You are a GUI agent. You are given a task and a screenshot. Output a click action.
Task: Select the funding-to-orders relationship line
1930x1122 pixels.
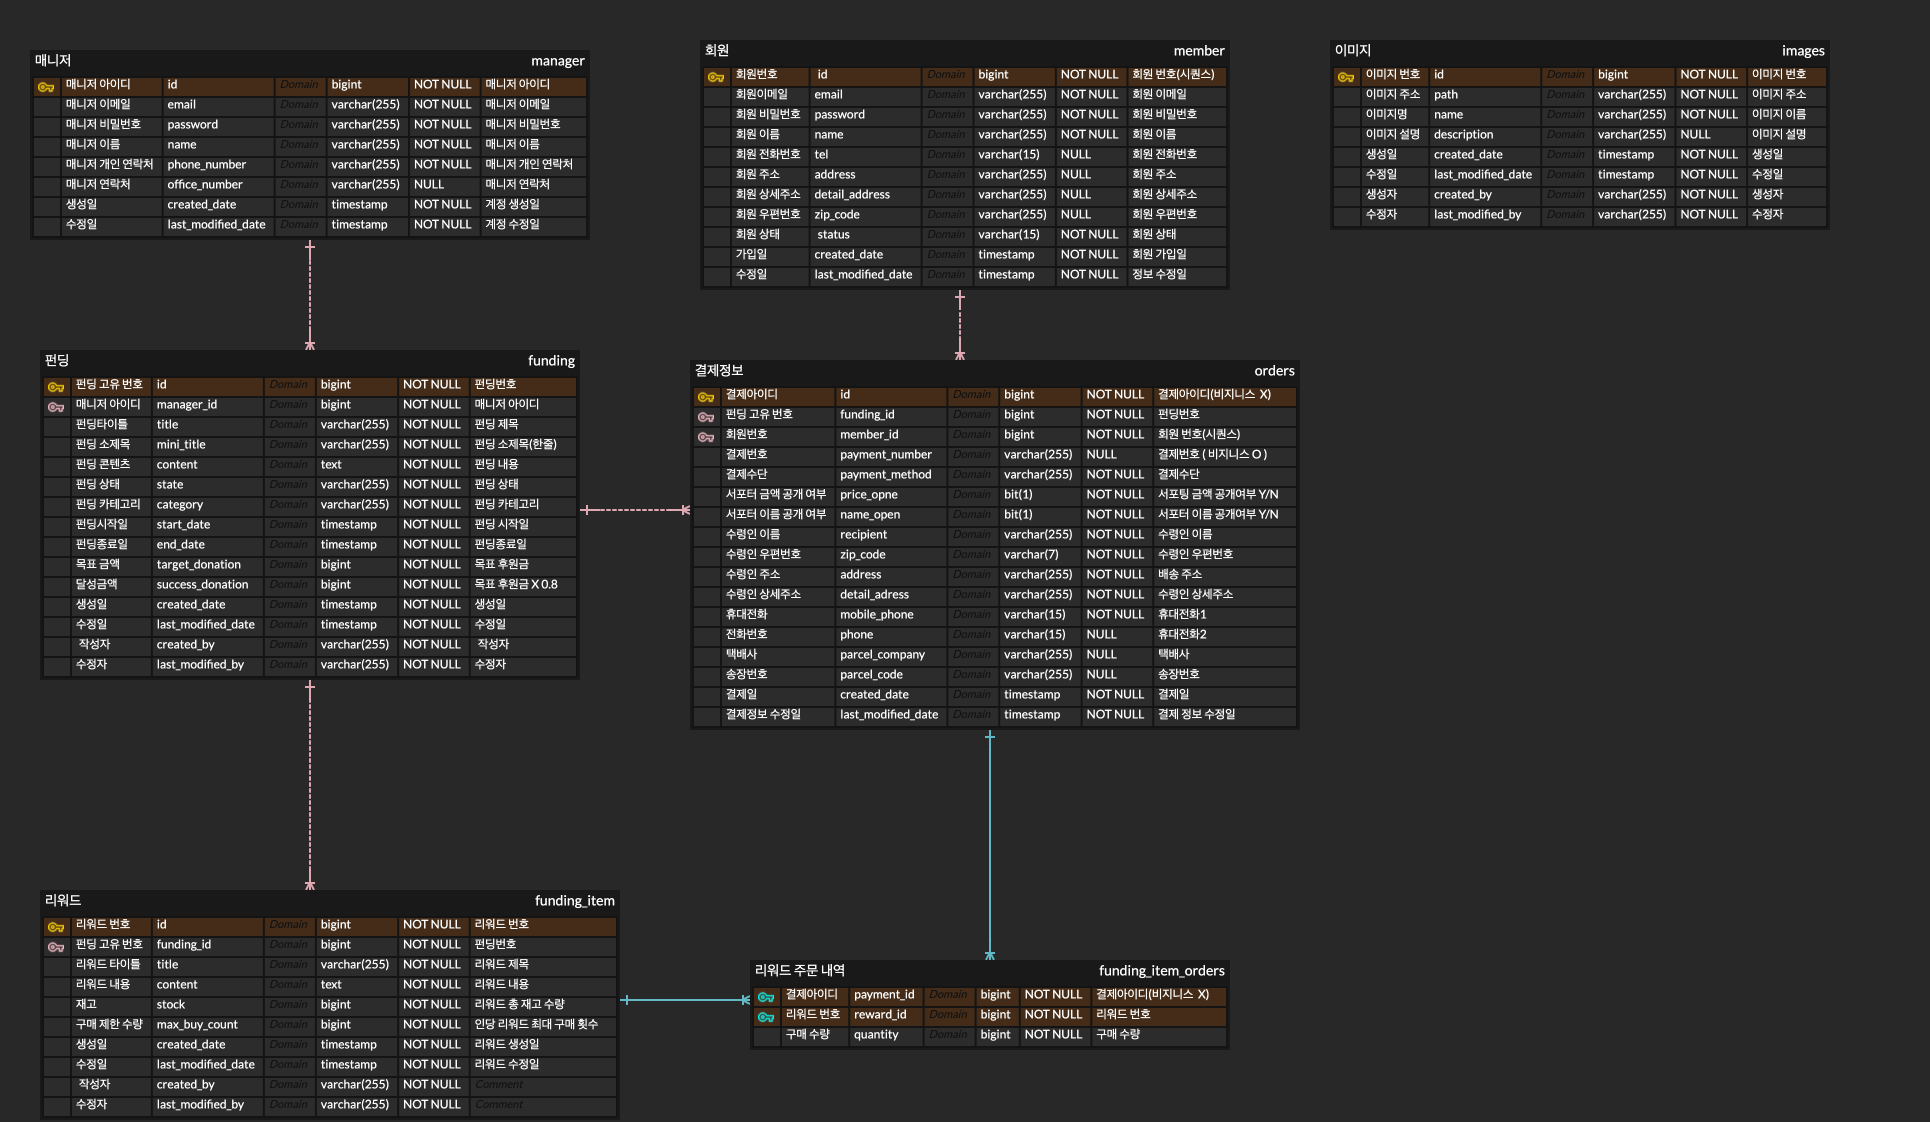coord(635,510)
